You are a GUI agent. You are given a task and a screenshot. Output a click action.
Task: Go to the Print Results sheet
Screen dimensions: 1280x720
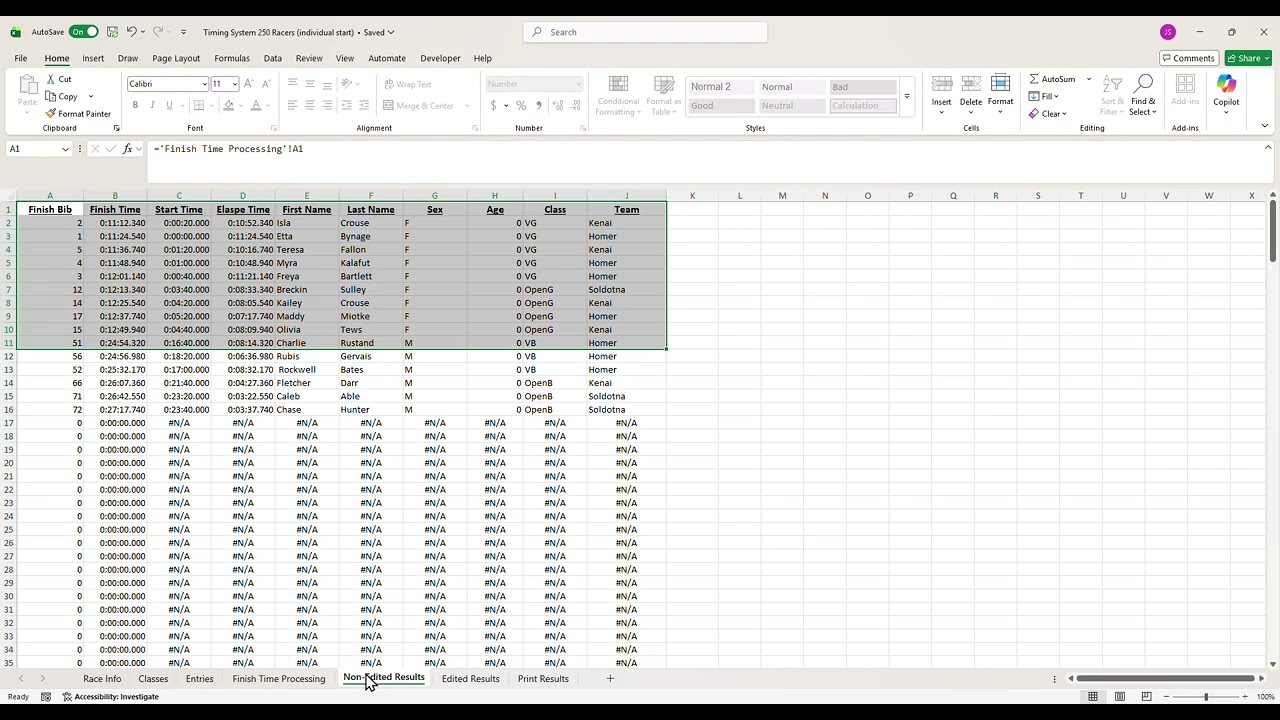click(543, 679)
